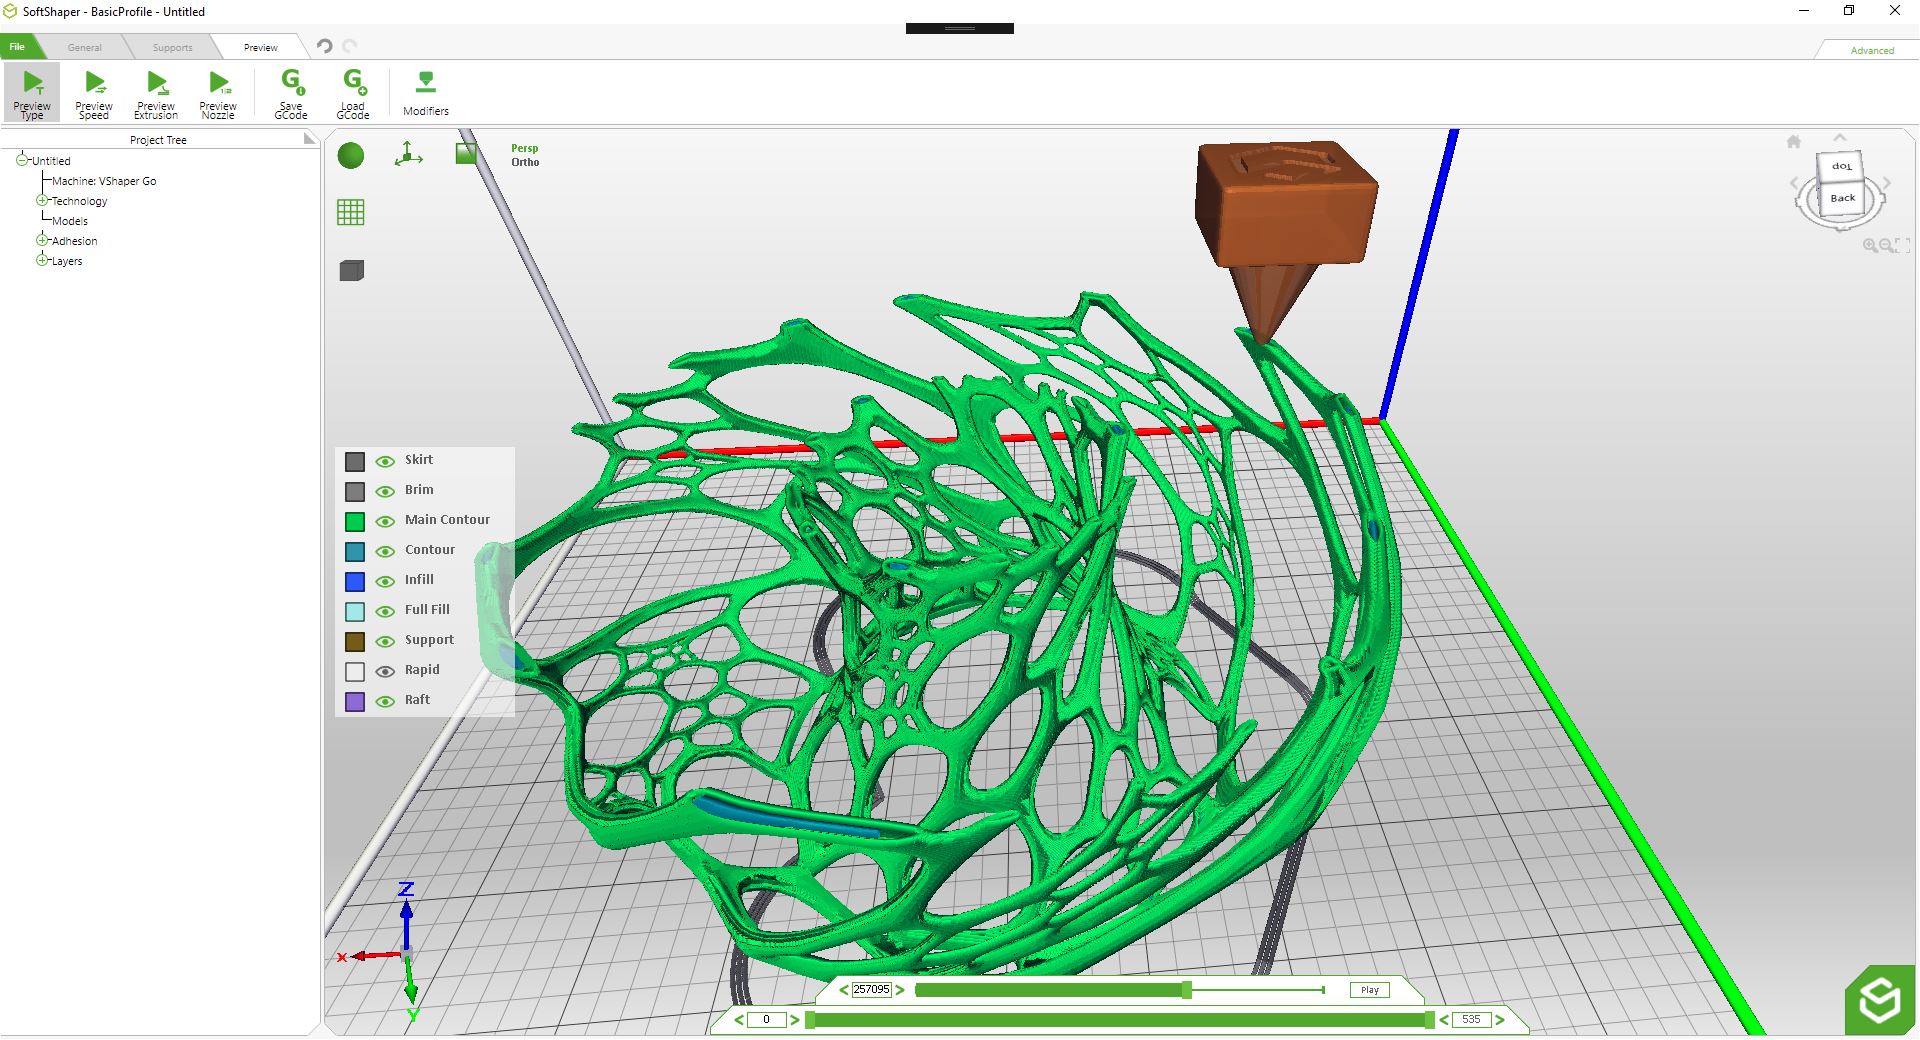Collapse the Untitled tree root

(x=22, y=159)
